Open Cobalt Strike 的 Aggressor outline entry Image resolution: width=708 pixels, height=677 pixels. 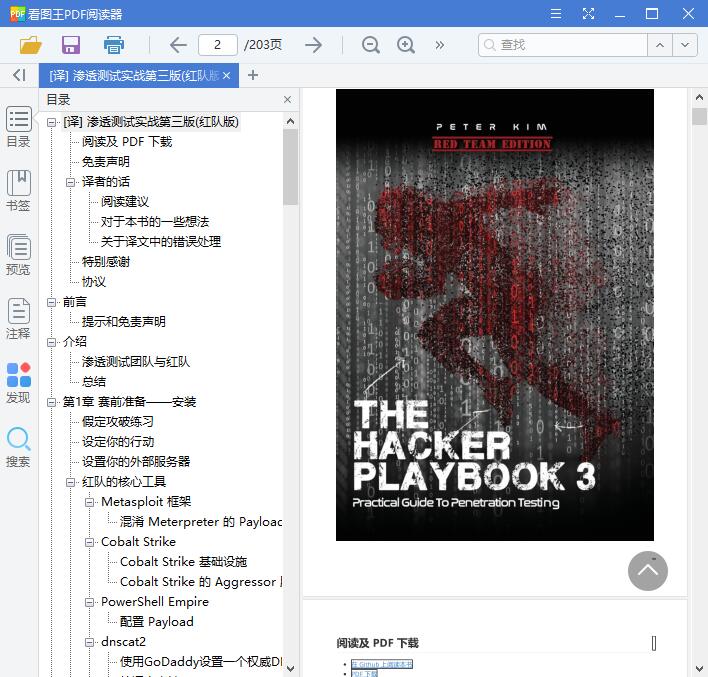(201, 582)
